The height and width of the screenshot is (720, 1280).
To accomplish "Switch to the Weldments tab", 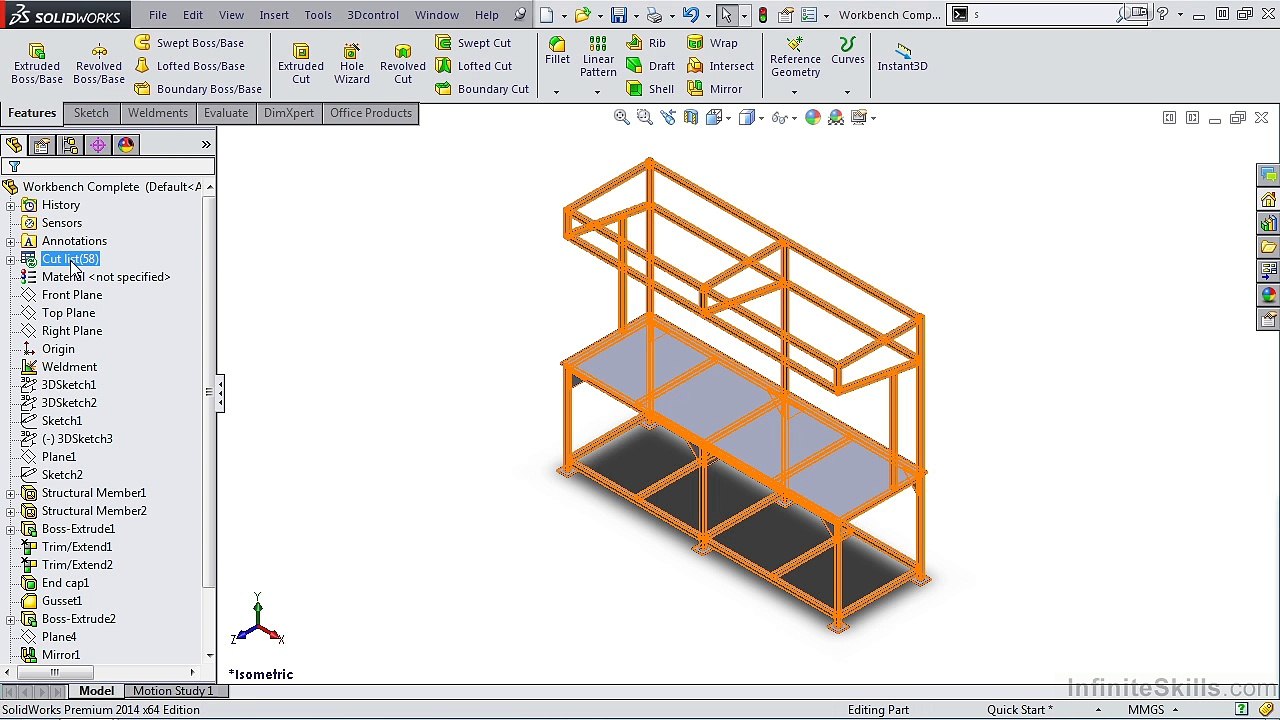I will pyautogui.click(x=158, y=113).
